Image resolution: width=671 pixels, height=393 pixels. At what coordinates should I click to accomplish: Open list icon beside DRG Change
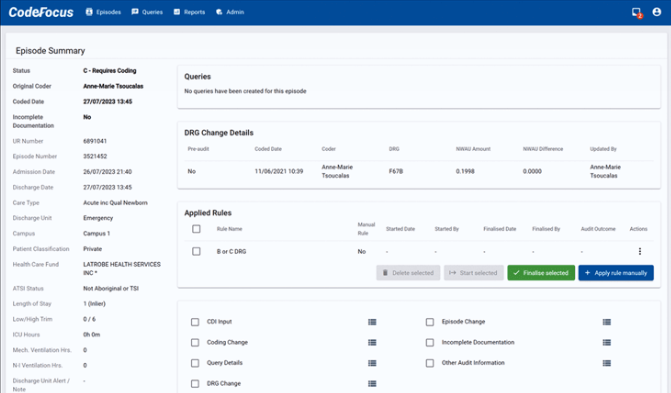pos(372,384)
